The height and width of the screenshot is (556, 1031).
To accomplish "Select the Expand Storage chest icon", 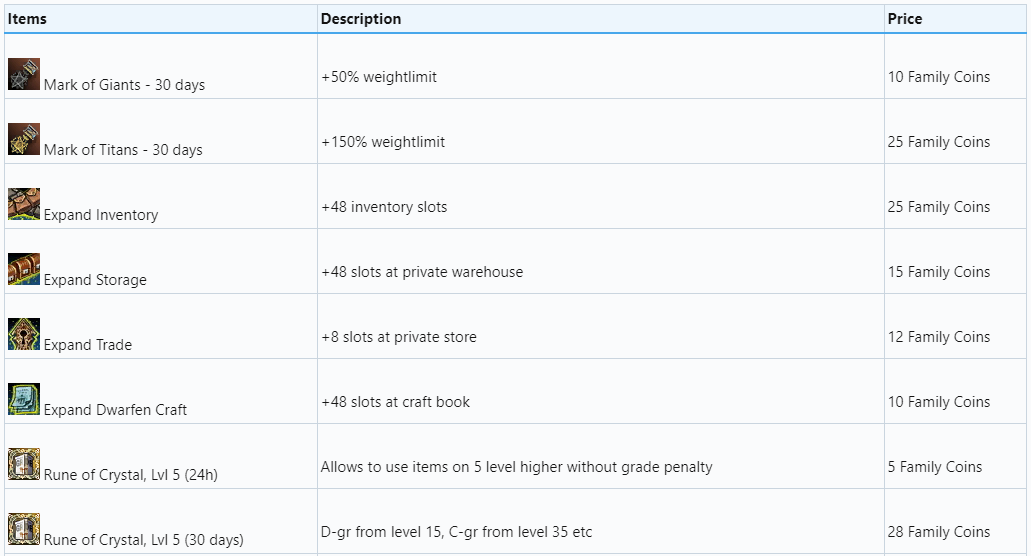I will tap(24, 269).
